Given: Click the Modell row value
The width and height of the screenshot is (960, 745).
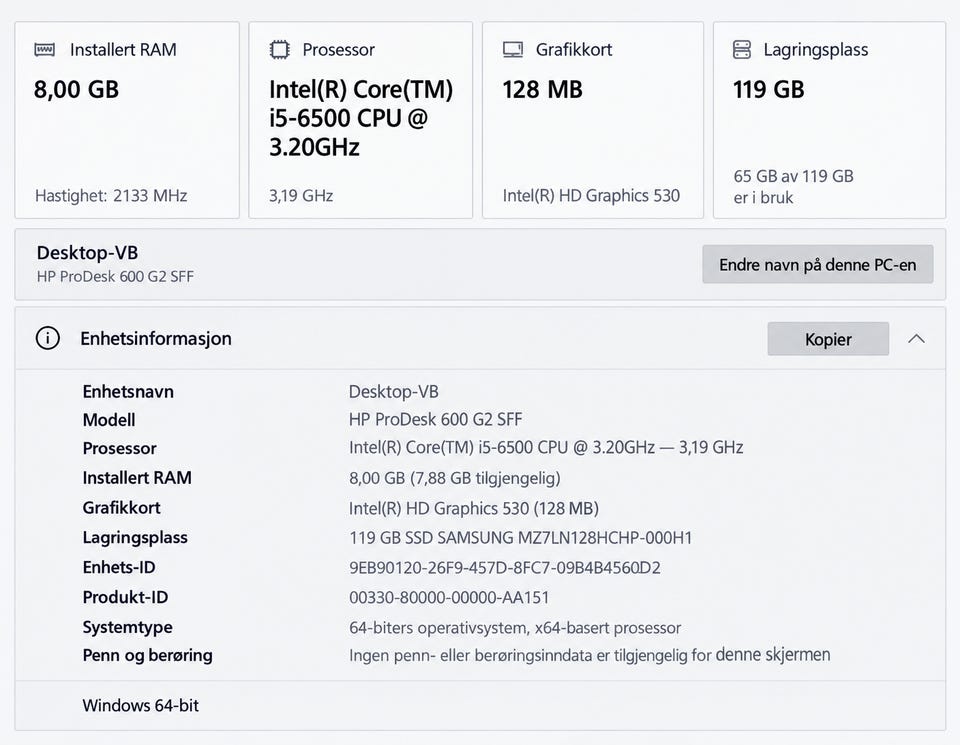Looking at the screenshot, I should 435,420.
